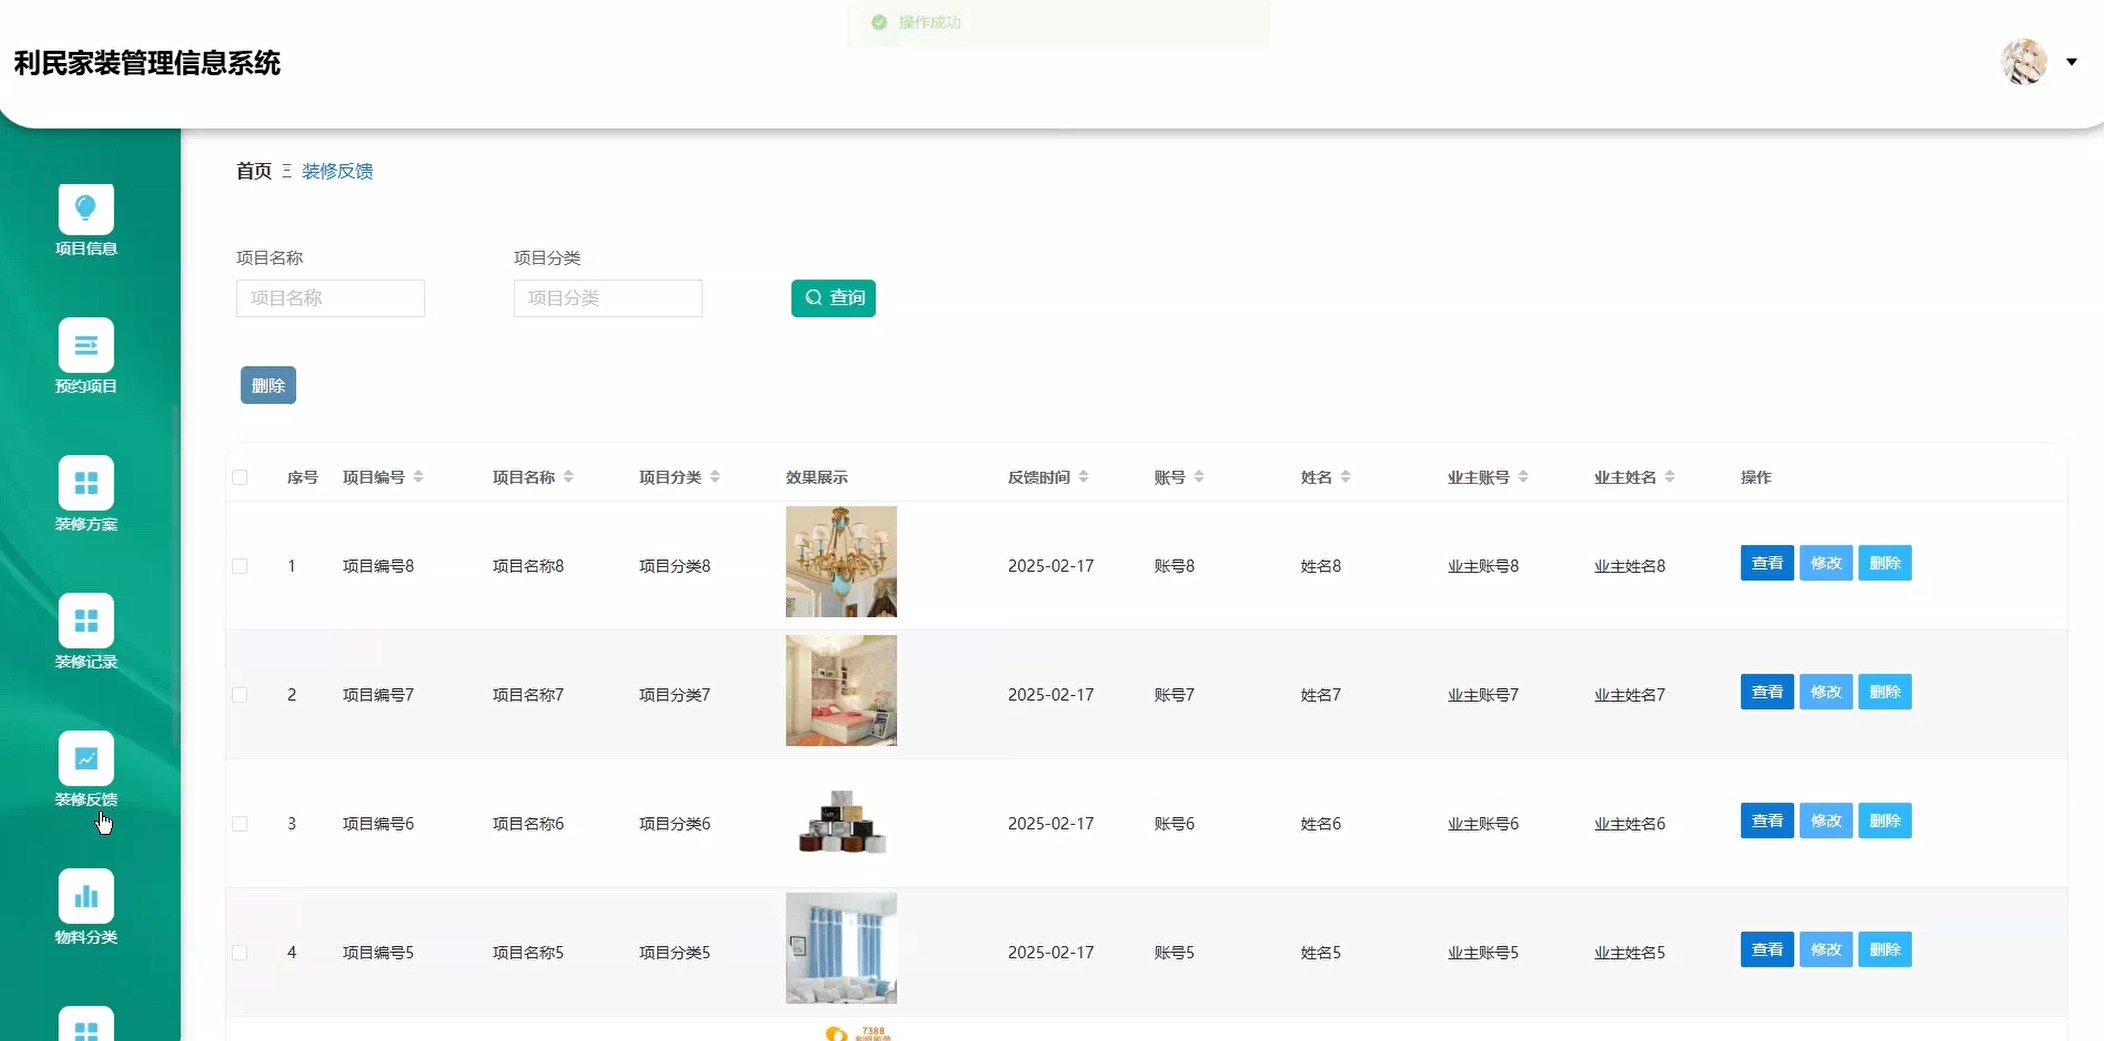Click the magnifier icon inside 查询 button
The height and width of the screenshot is (1041, 2104).
click(812, 297)
